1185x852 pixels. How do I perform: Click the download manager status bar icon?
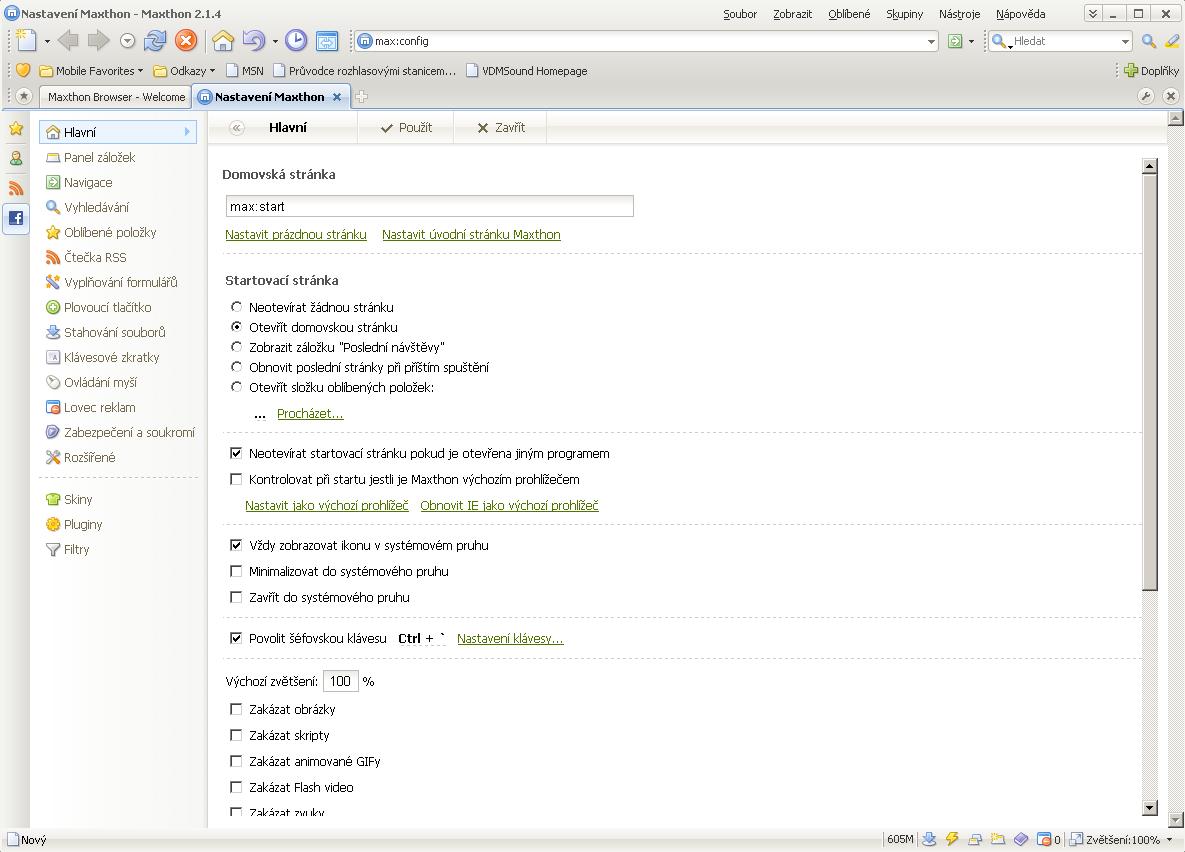pyautogui.click(x=930, y=839)
